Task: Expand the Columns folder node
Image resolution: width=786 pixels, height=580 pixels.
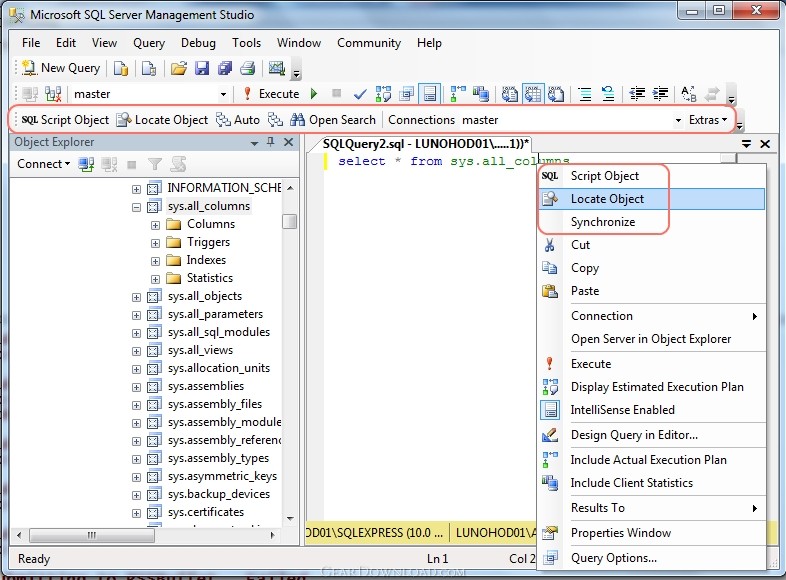Action: tap(155, 225)
